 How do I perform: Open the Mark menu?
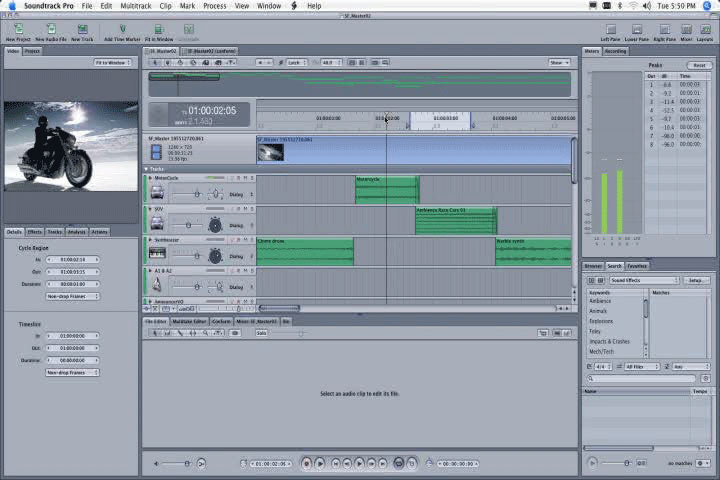[187, 6]
